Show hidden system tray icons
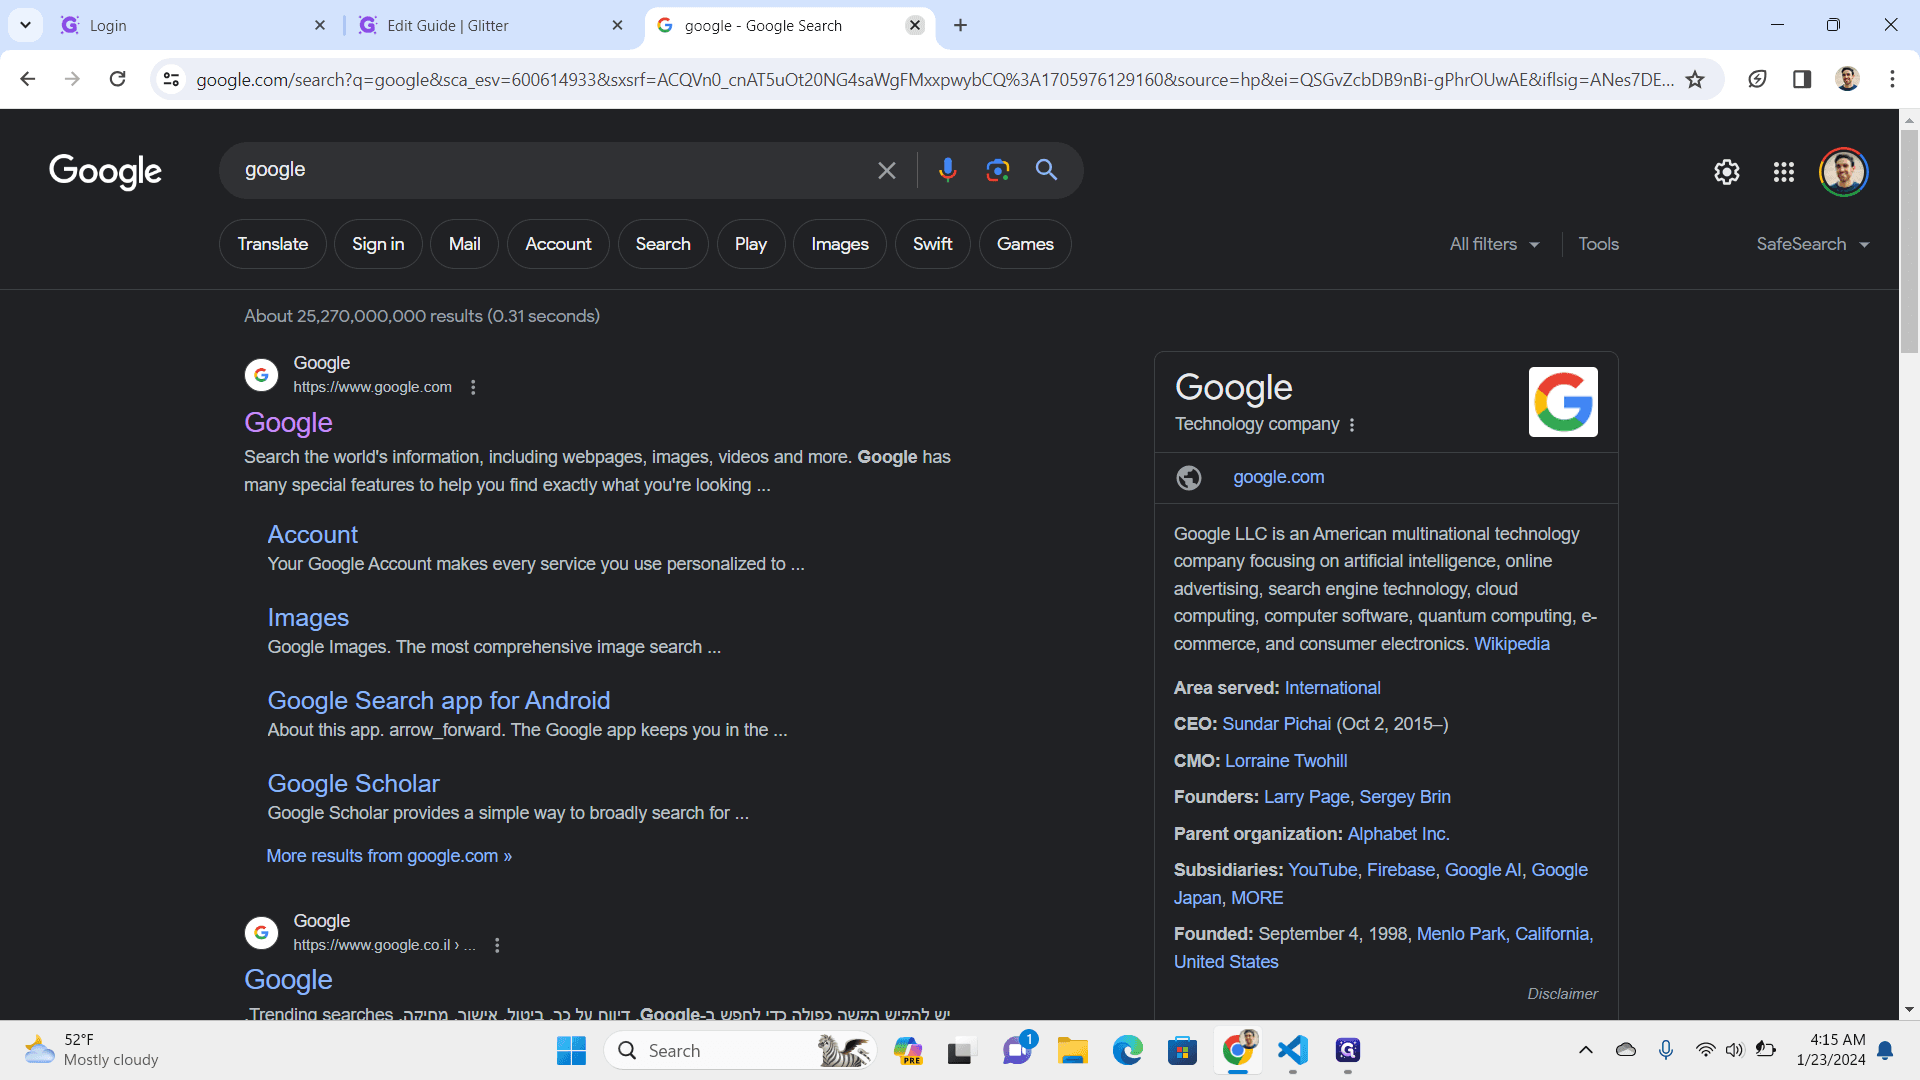 [1586, 1050]
